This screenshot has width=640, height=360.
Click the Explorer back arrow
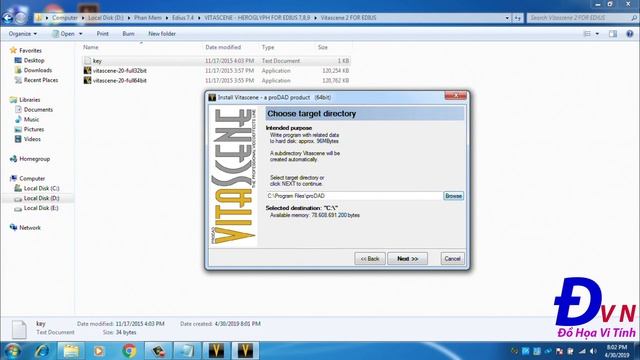[x=7, y=18]
